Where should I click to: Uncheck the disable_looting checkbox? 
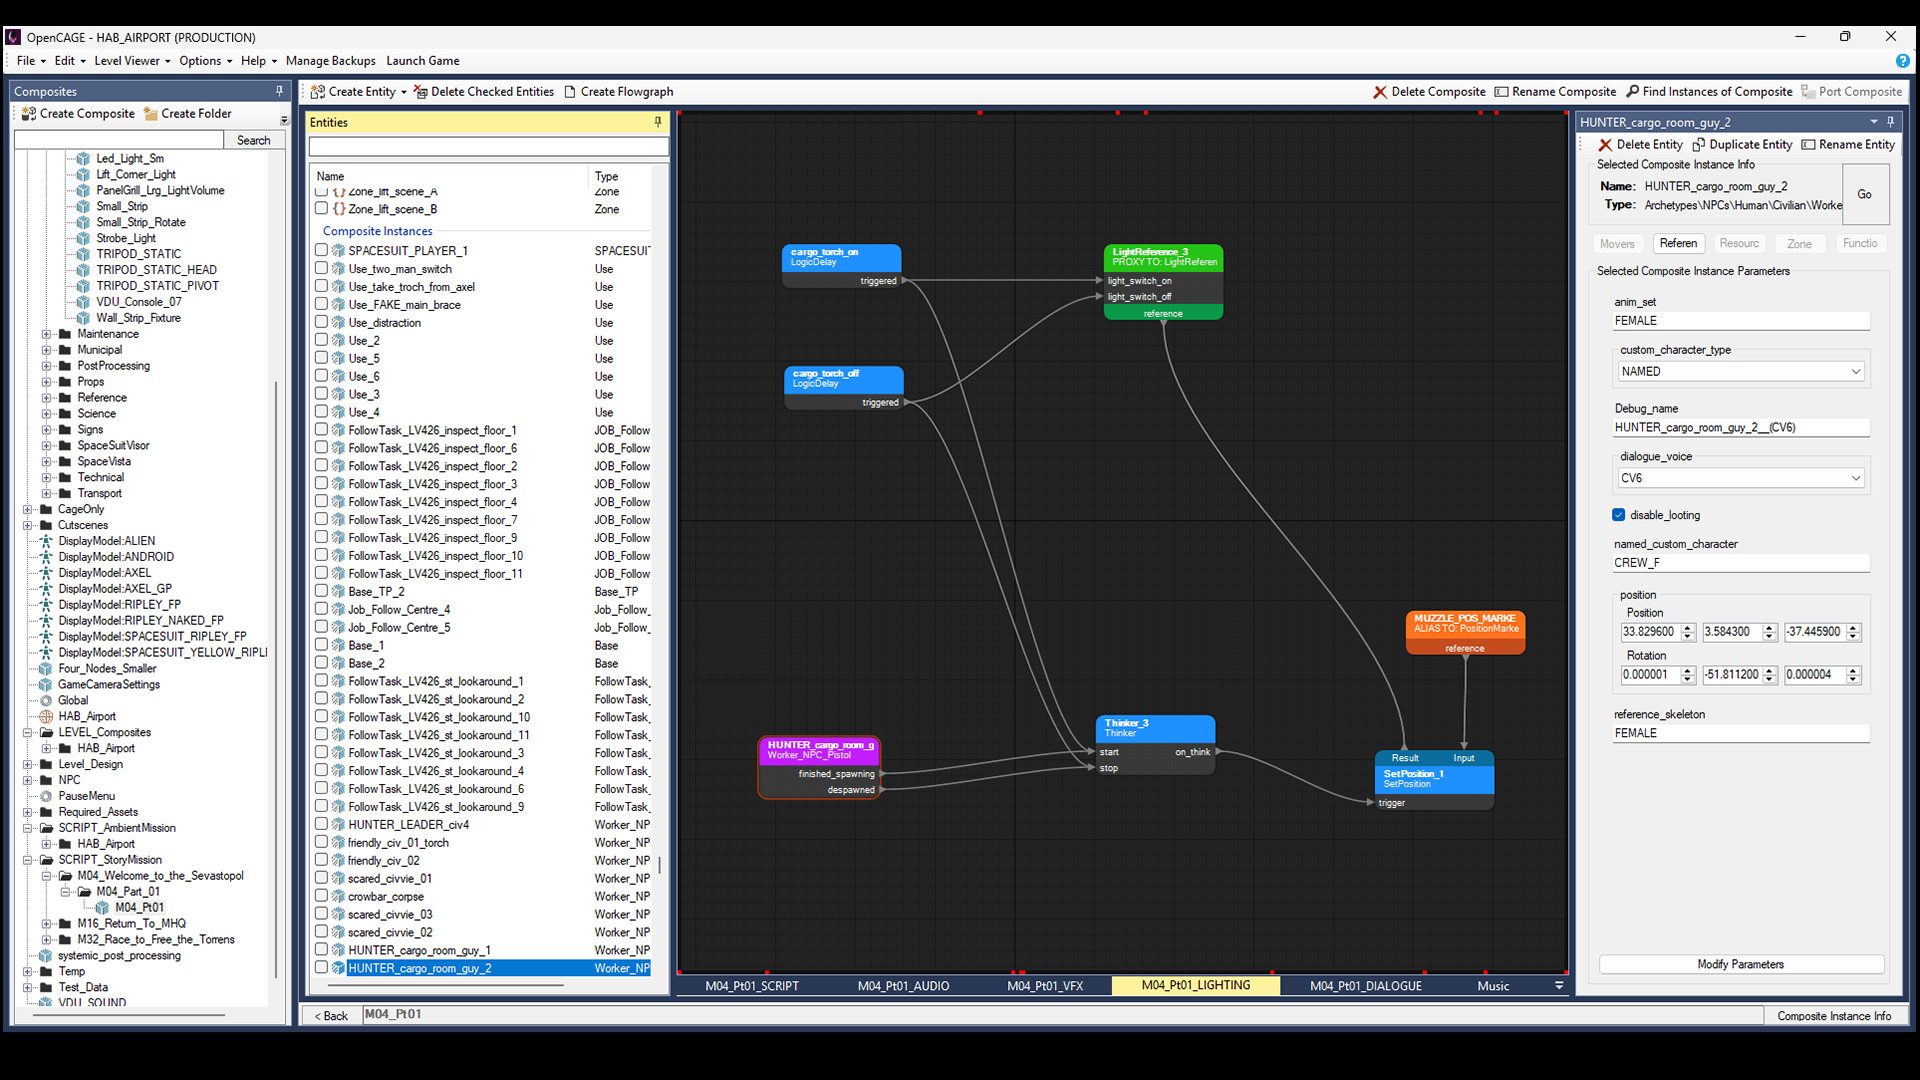pyautogui.click(x=1619, y=515)
